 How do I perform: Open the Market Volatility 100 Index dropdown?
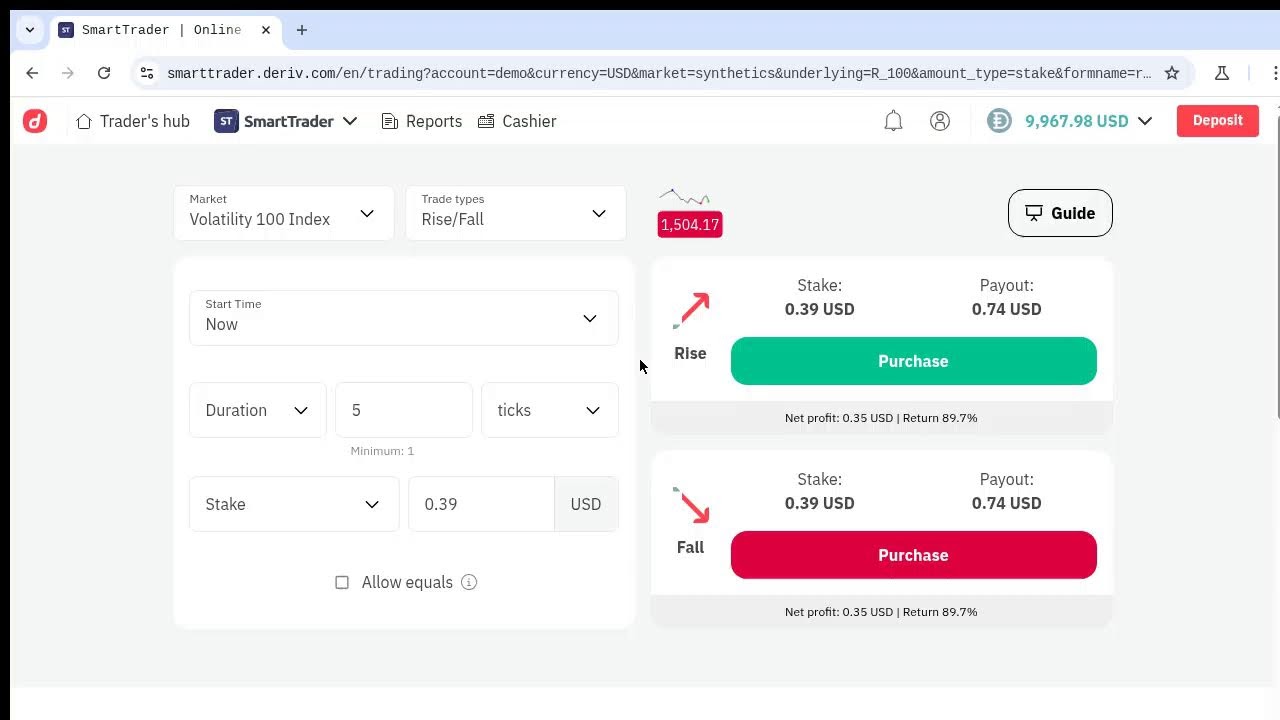coord(284,212)
